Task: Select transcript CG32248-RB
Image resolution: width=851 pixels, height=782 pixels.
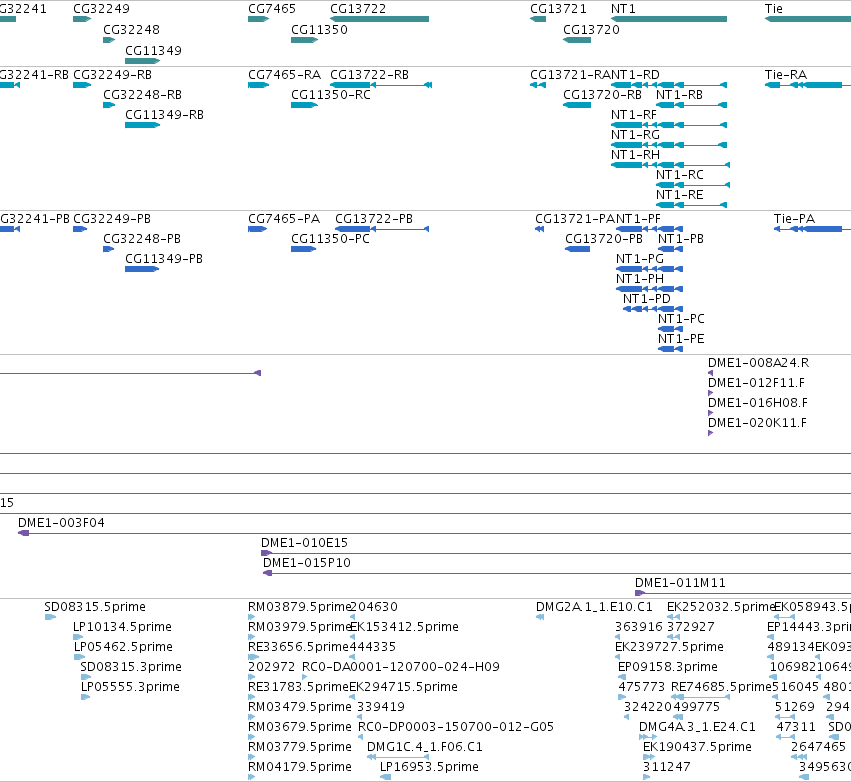Action: (142, 95)
